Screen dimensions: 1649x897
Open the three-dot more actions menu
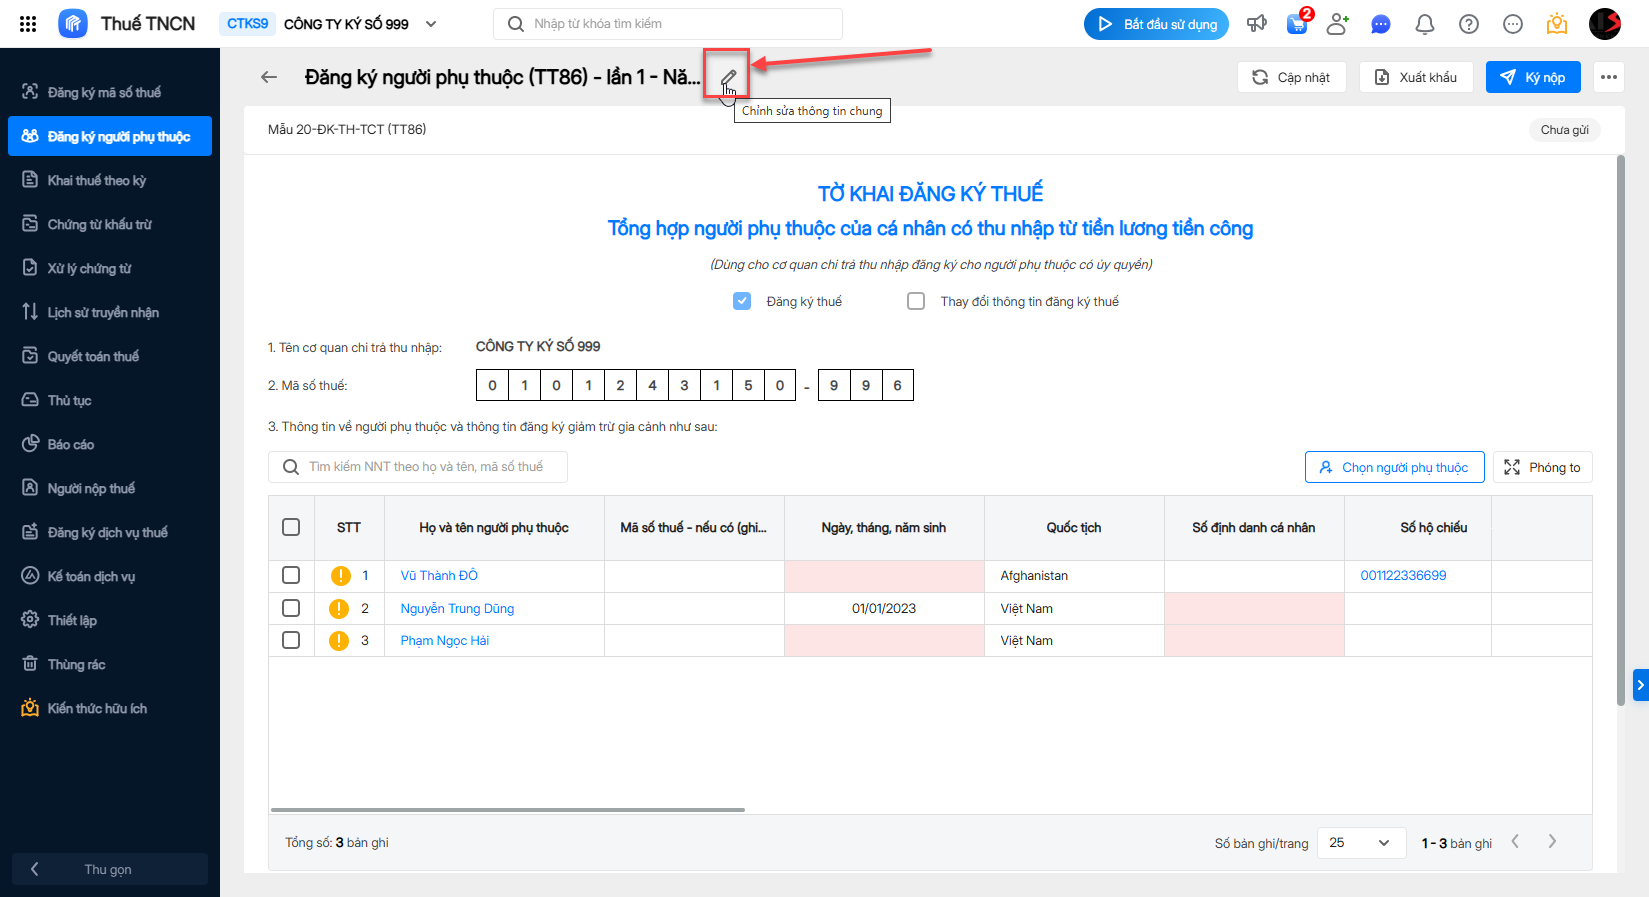pos(1609,77)
